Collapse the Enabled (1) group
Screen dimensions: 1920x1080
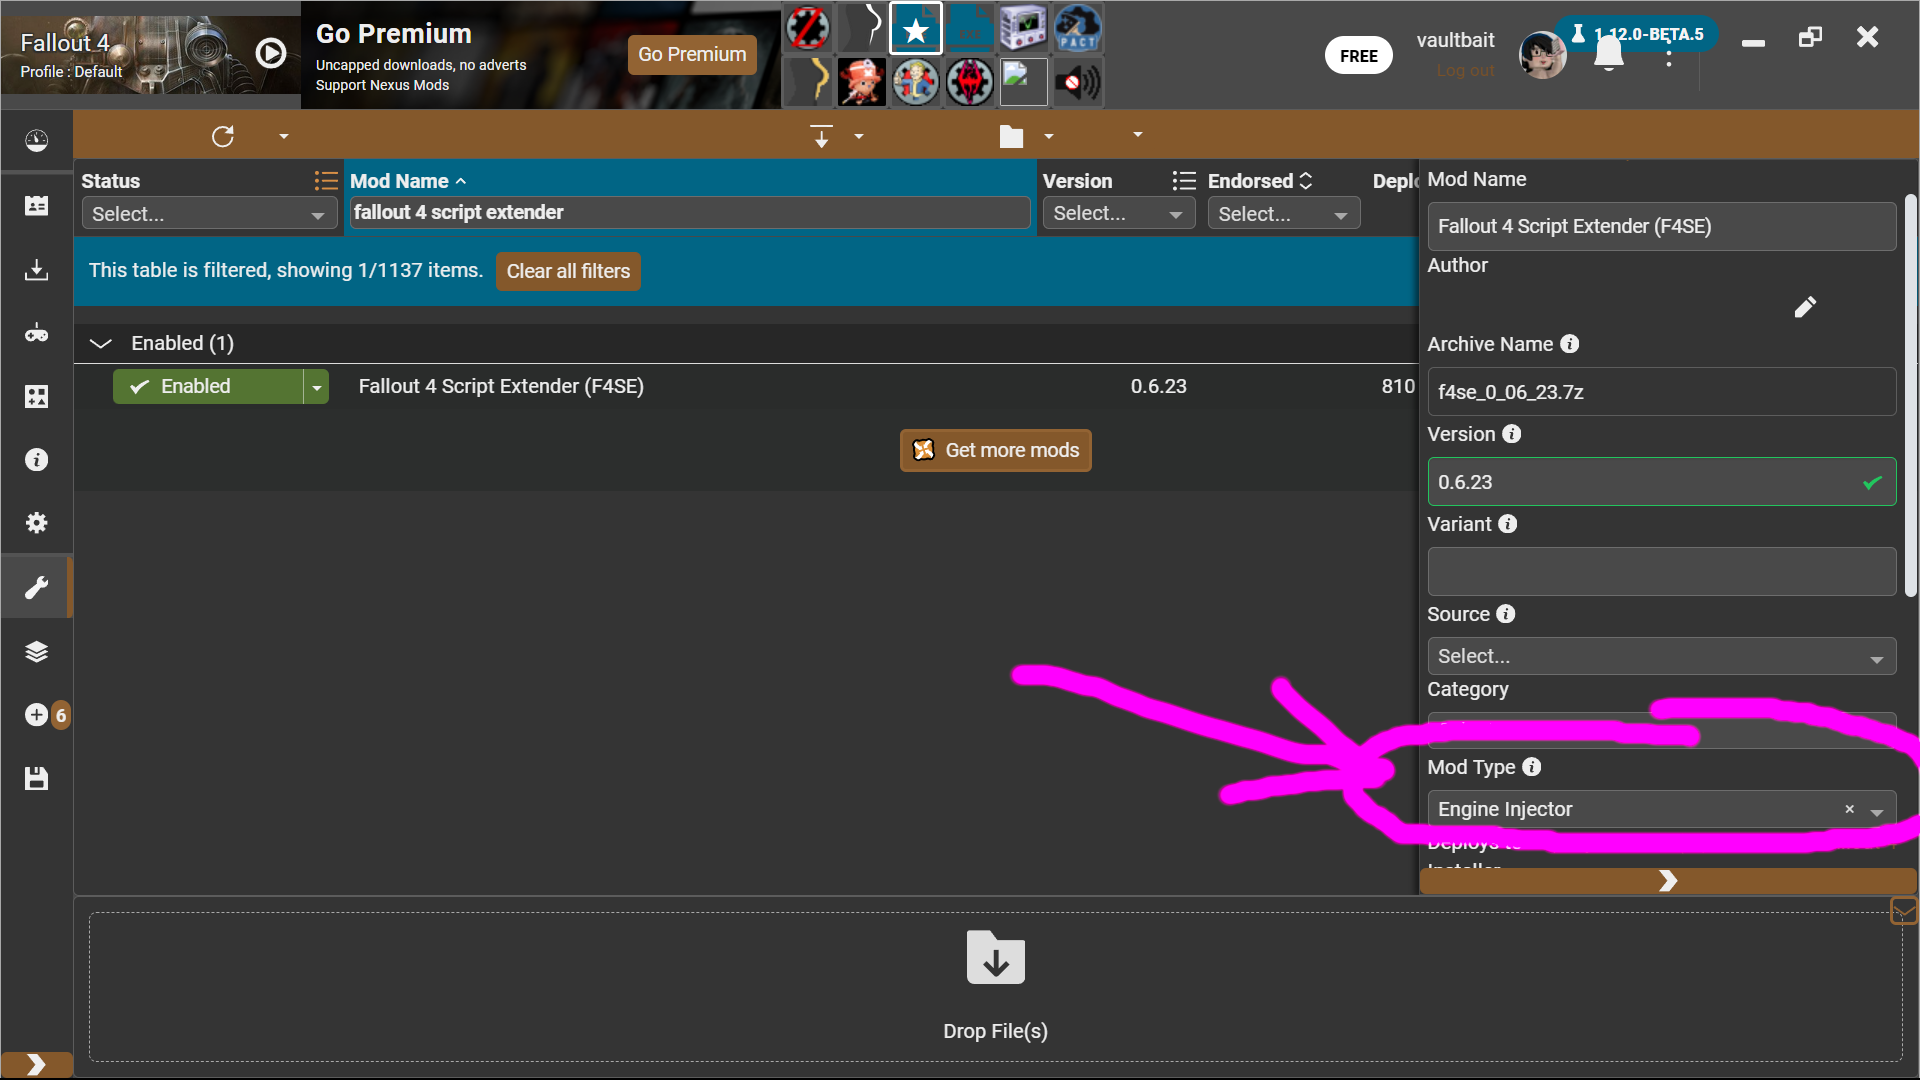click(x=100, y=343)
